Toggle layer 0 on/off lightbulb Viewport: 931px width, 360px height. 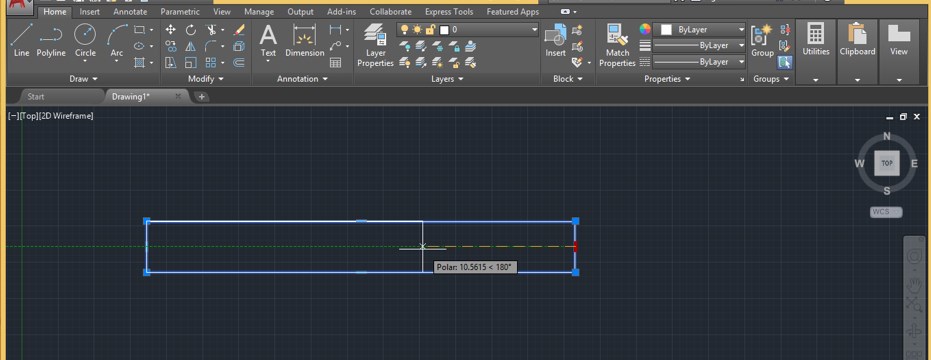pos(405,29)
